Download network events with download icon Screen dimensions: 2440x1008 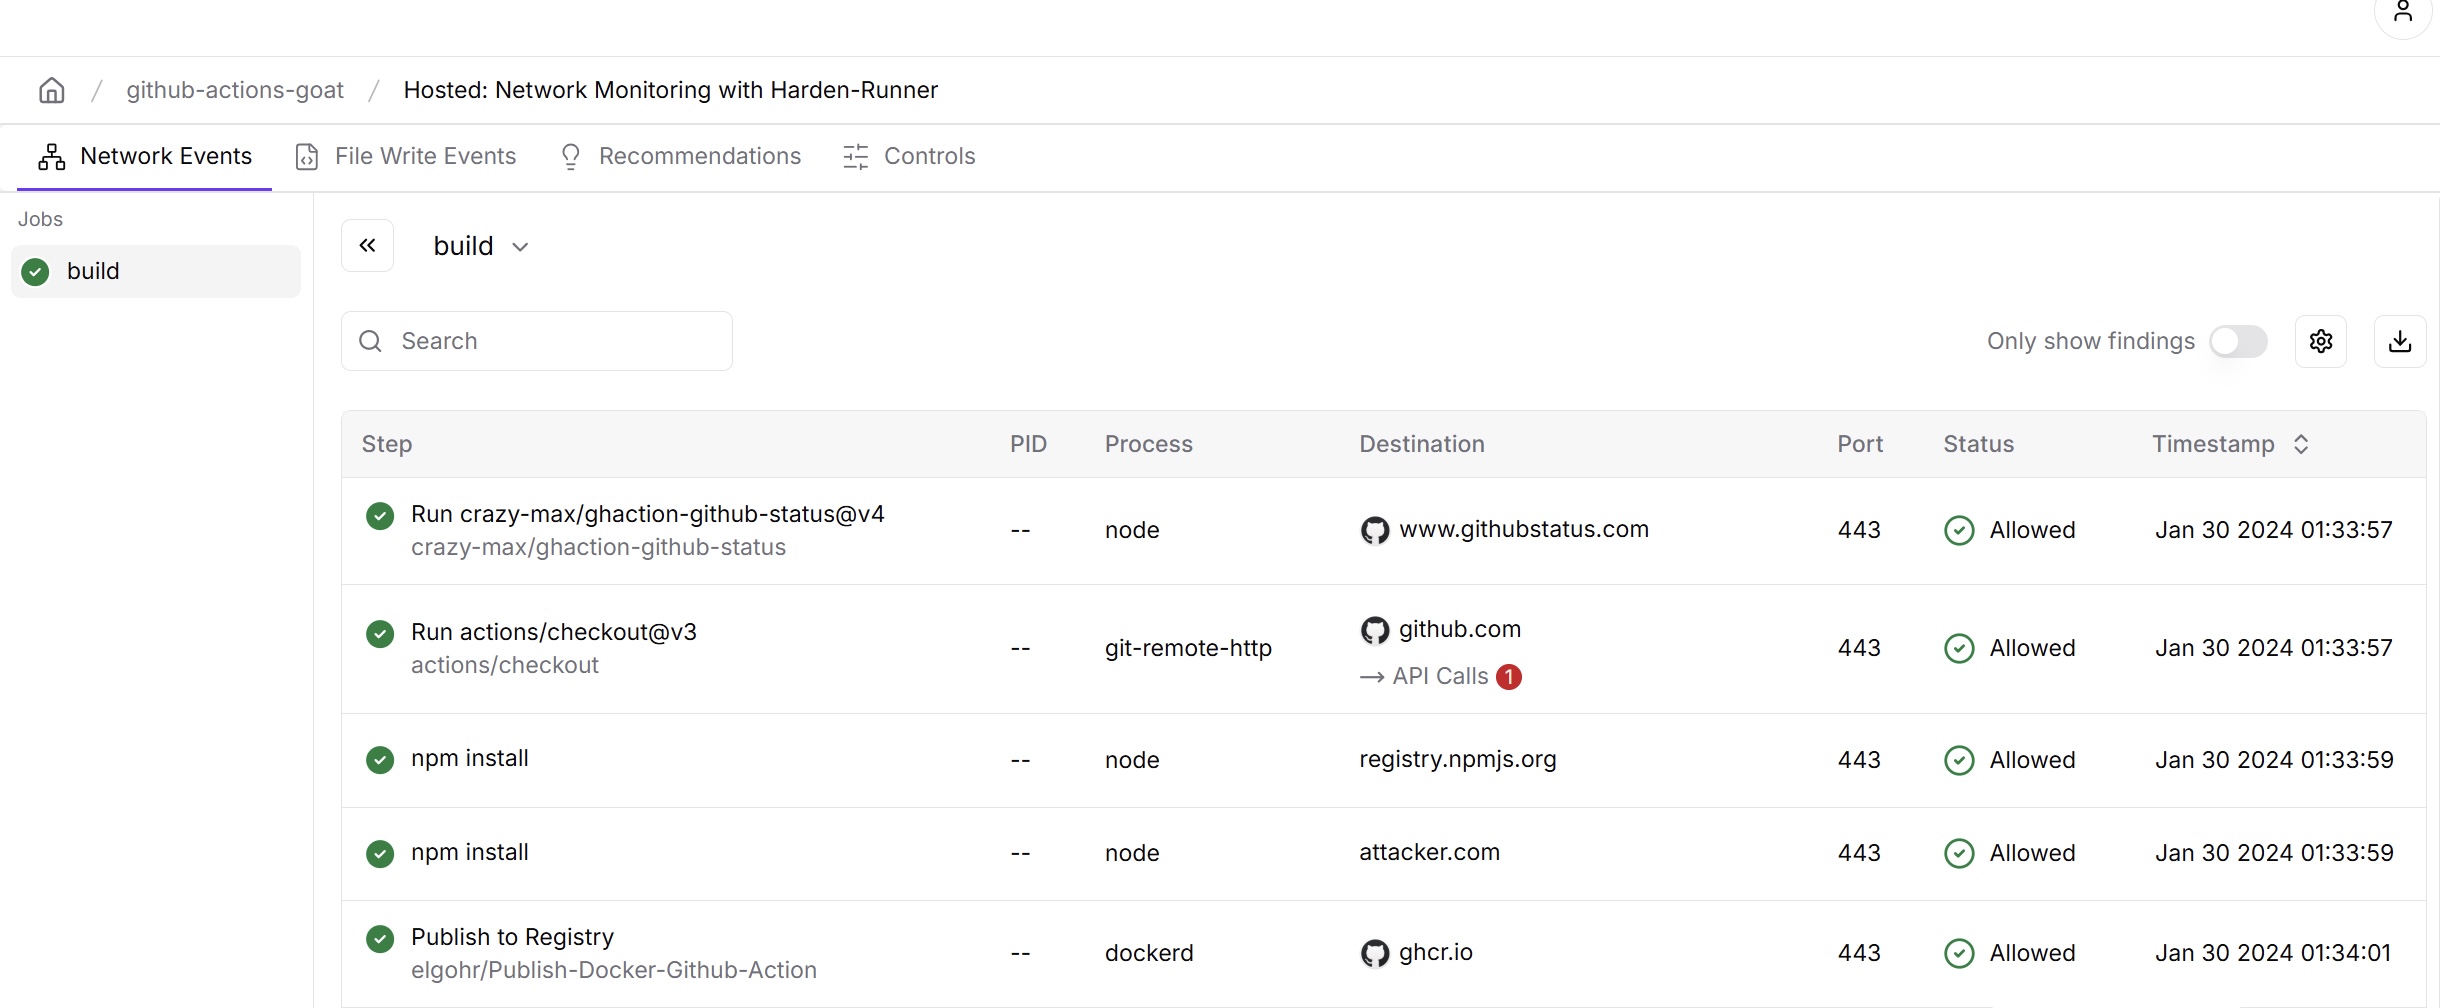click(x=2399, y=342)
